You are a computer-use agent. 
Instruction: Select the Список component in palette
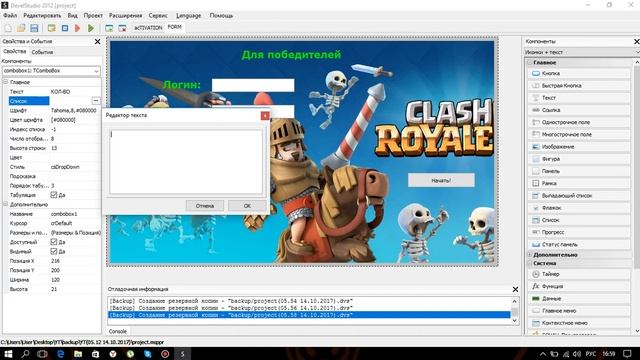pyautogui.click(x=580, y=220)
